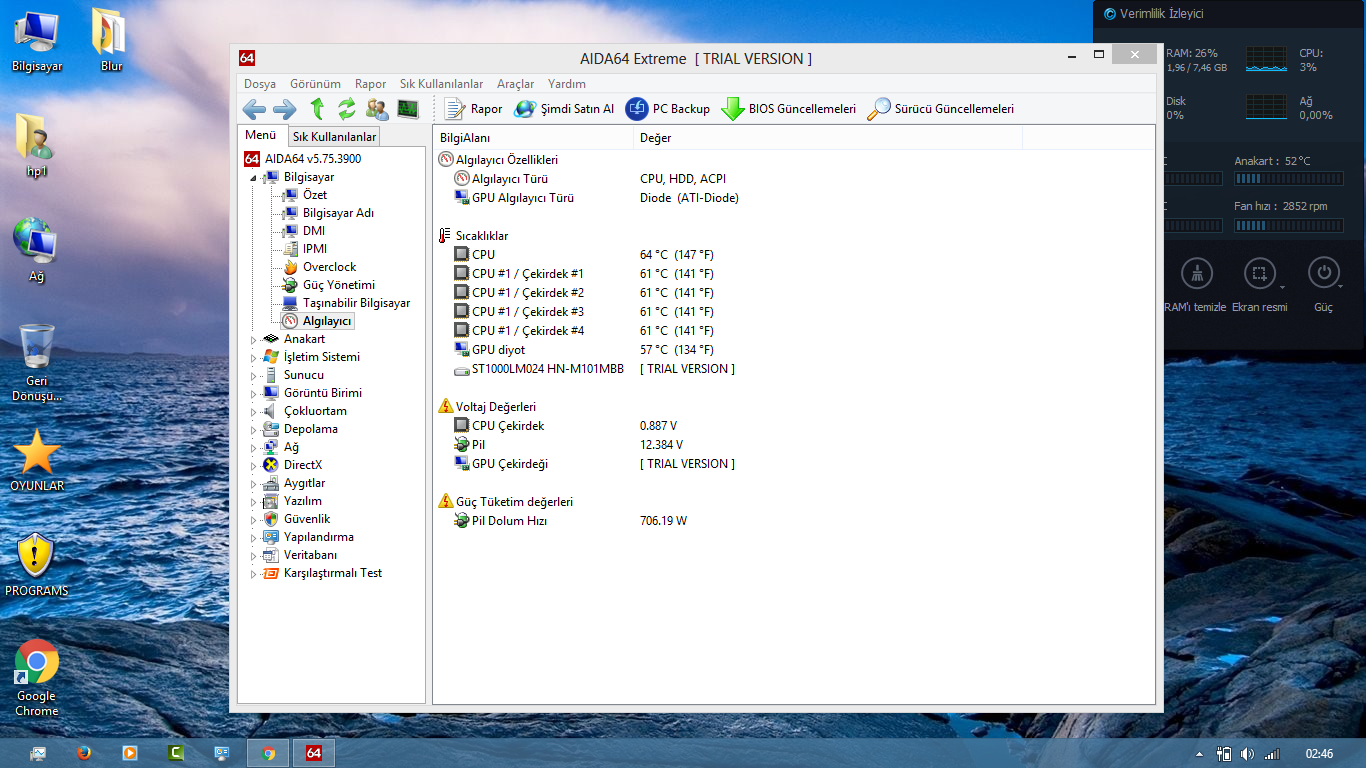Select the OYUNLAR star desktop icon
Screen dimensions: 1366x768
37,461
